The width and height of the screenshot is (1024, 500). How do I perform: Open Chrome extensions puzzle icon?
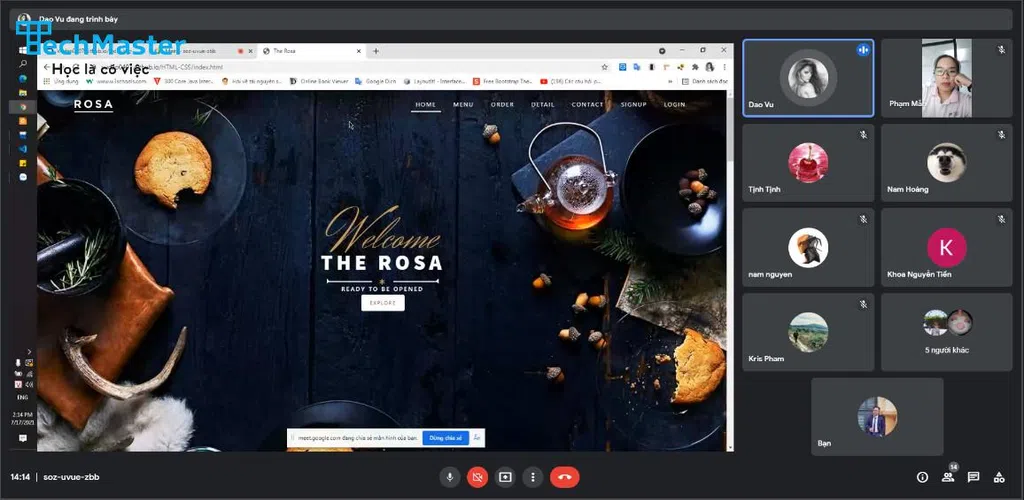(694, 67)
